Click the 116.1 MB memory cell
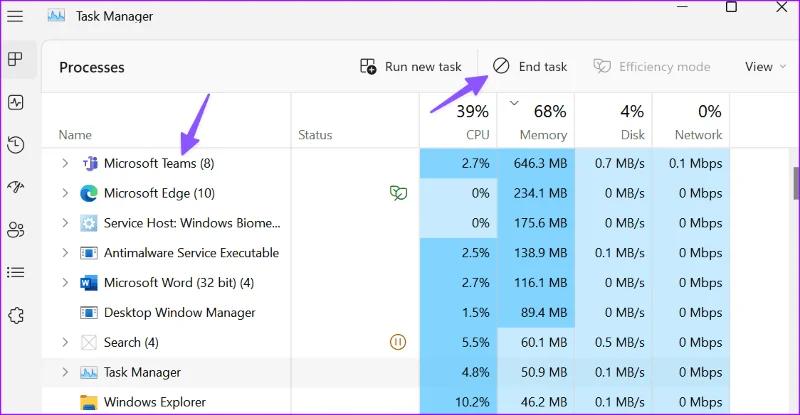The image size is (800, 415). click(536, 283)
